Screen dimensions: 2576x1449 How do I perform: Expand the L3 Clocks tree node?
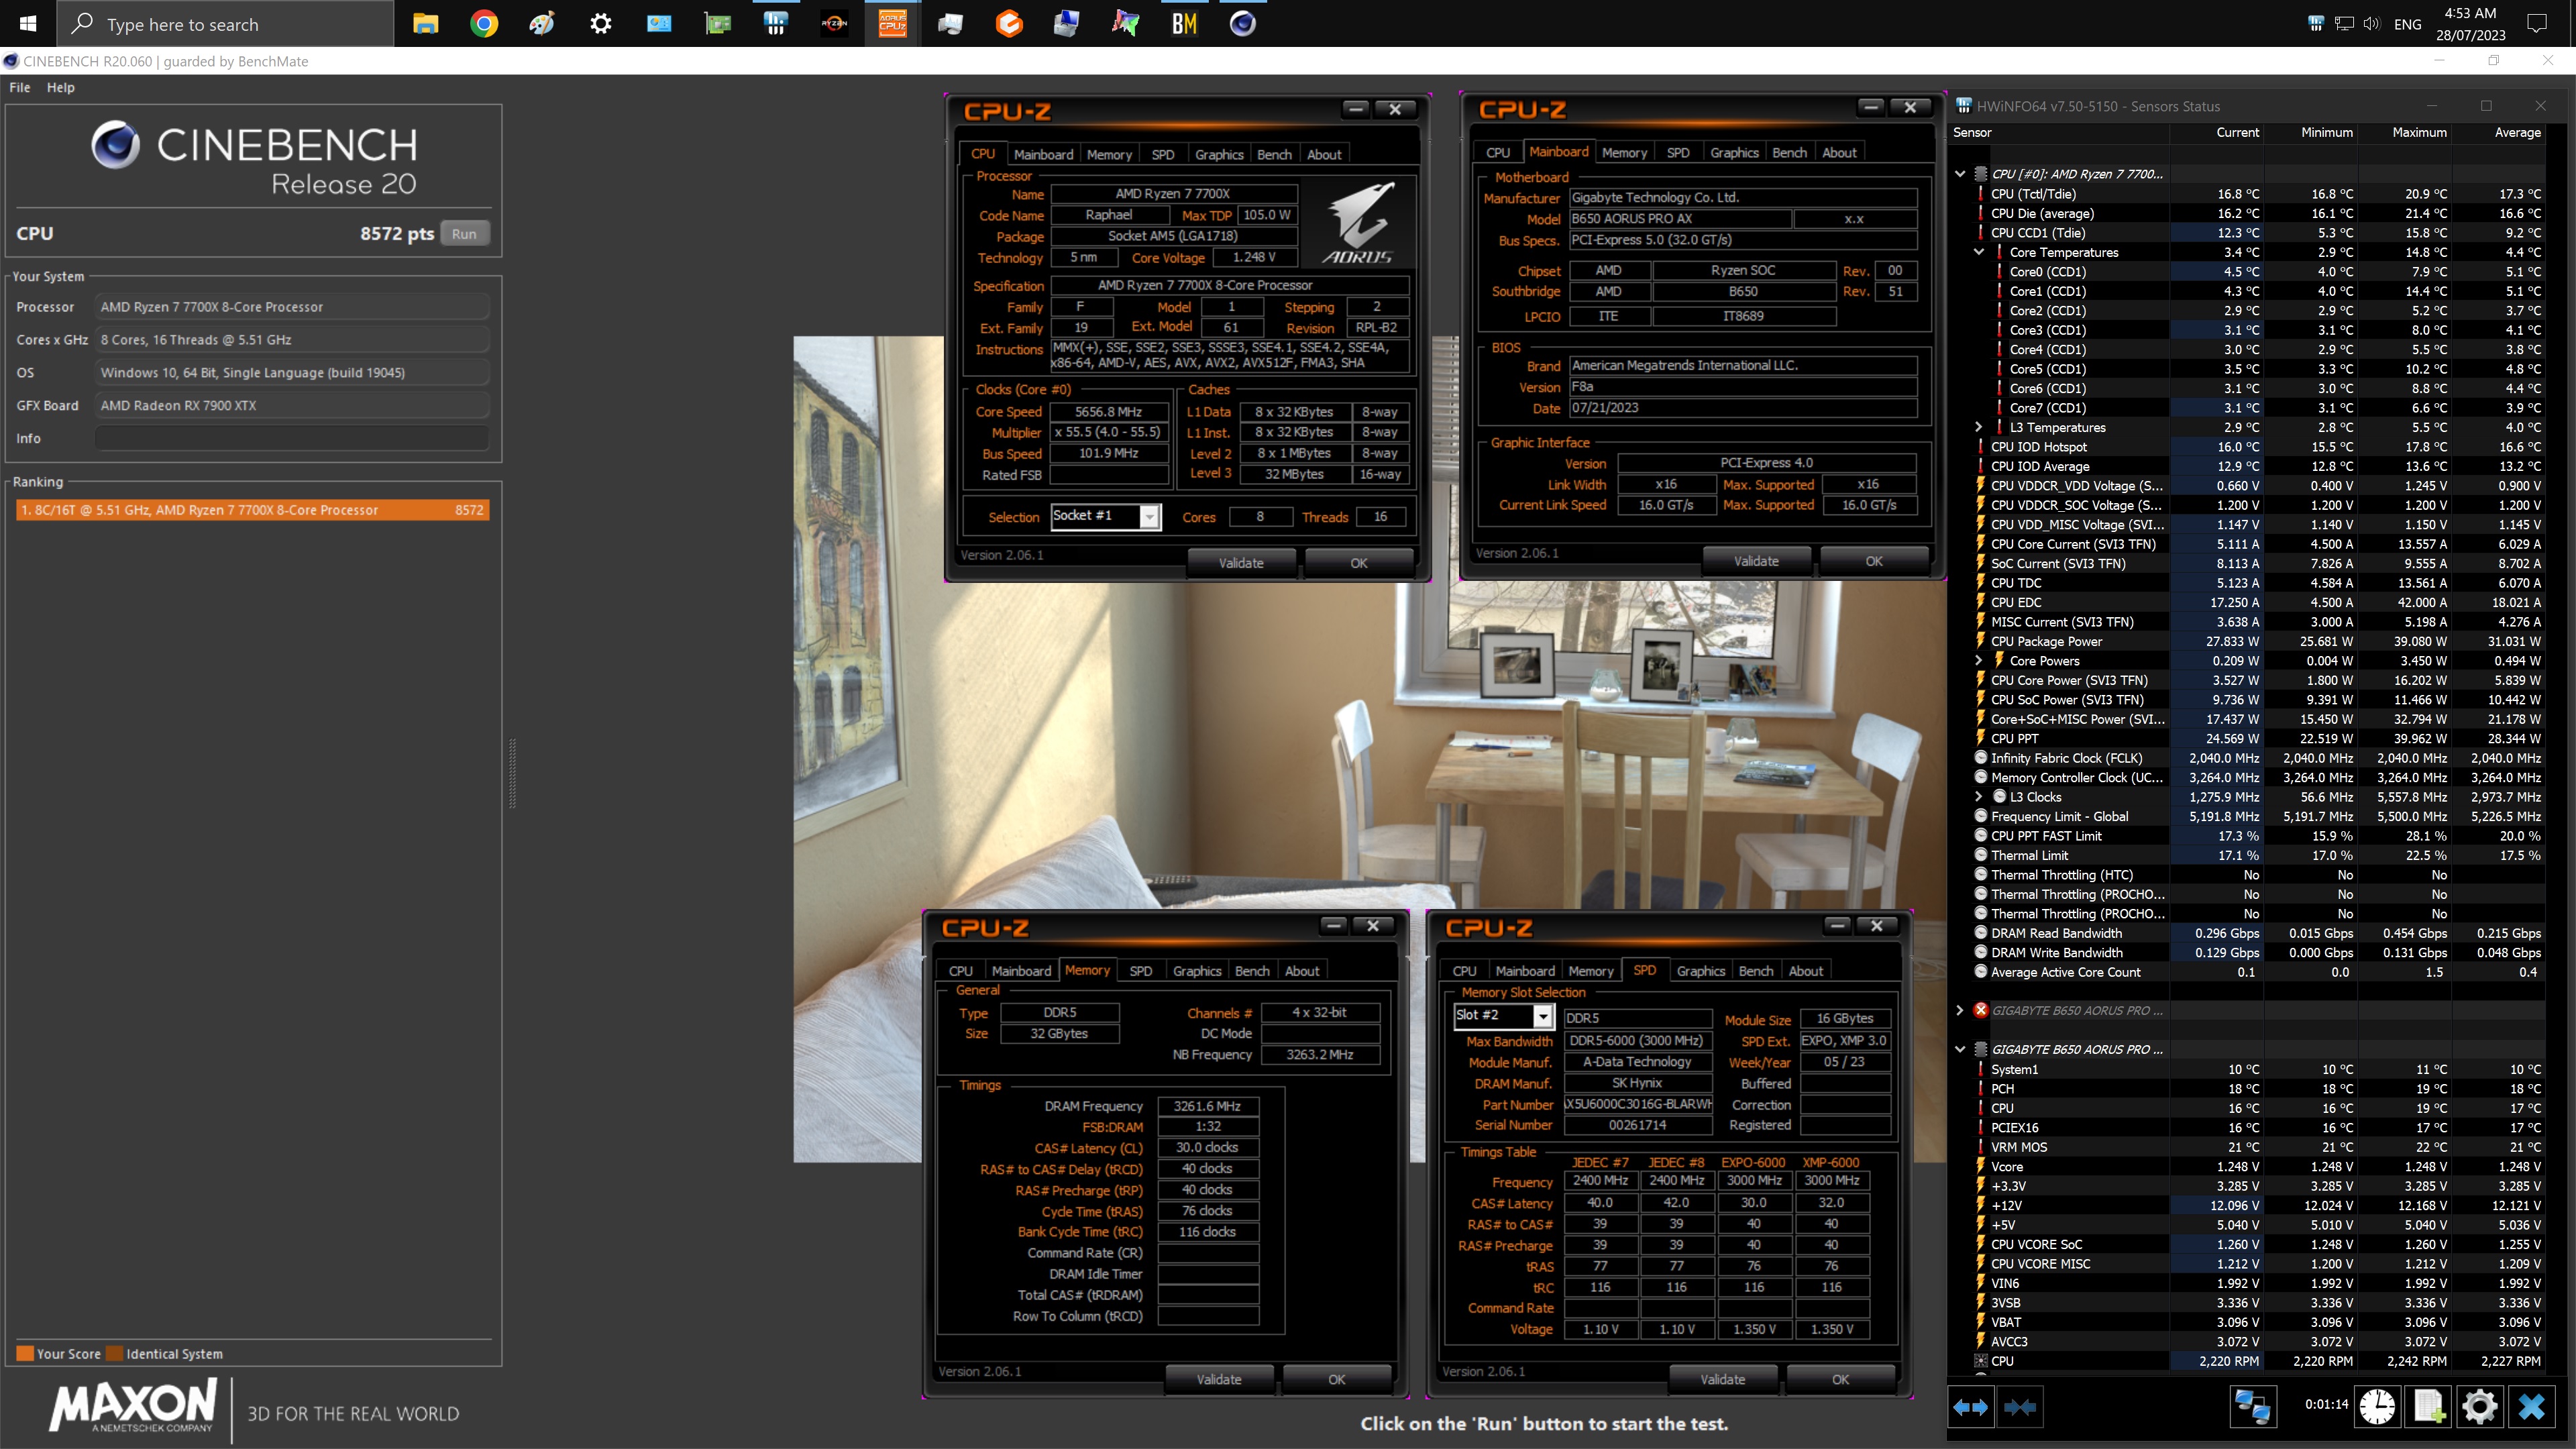tap(1979, 797)
